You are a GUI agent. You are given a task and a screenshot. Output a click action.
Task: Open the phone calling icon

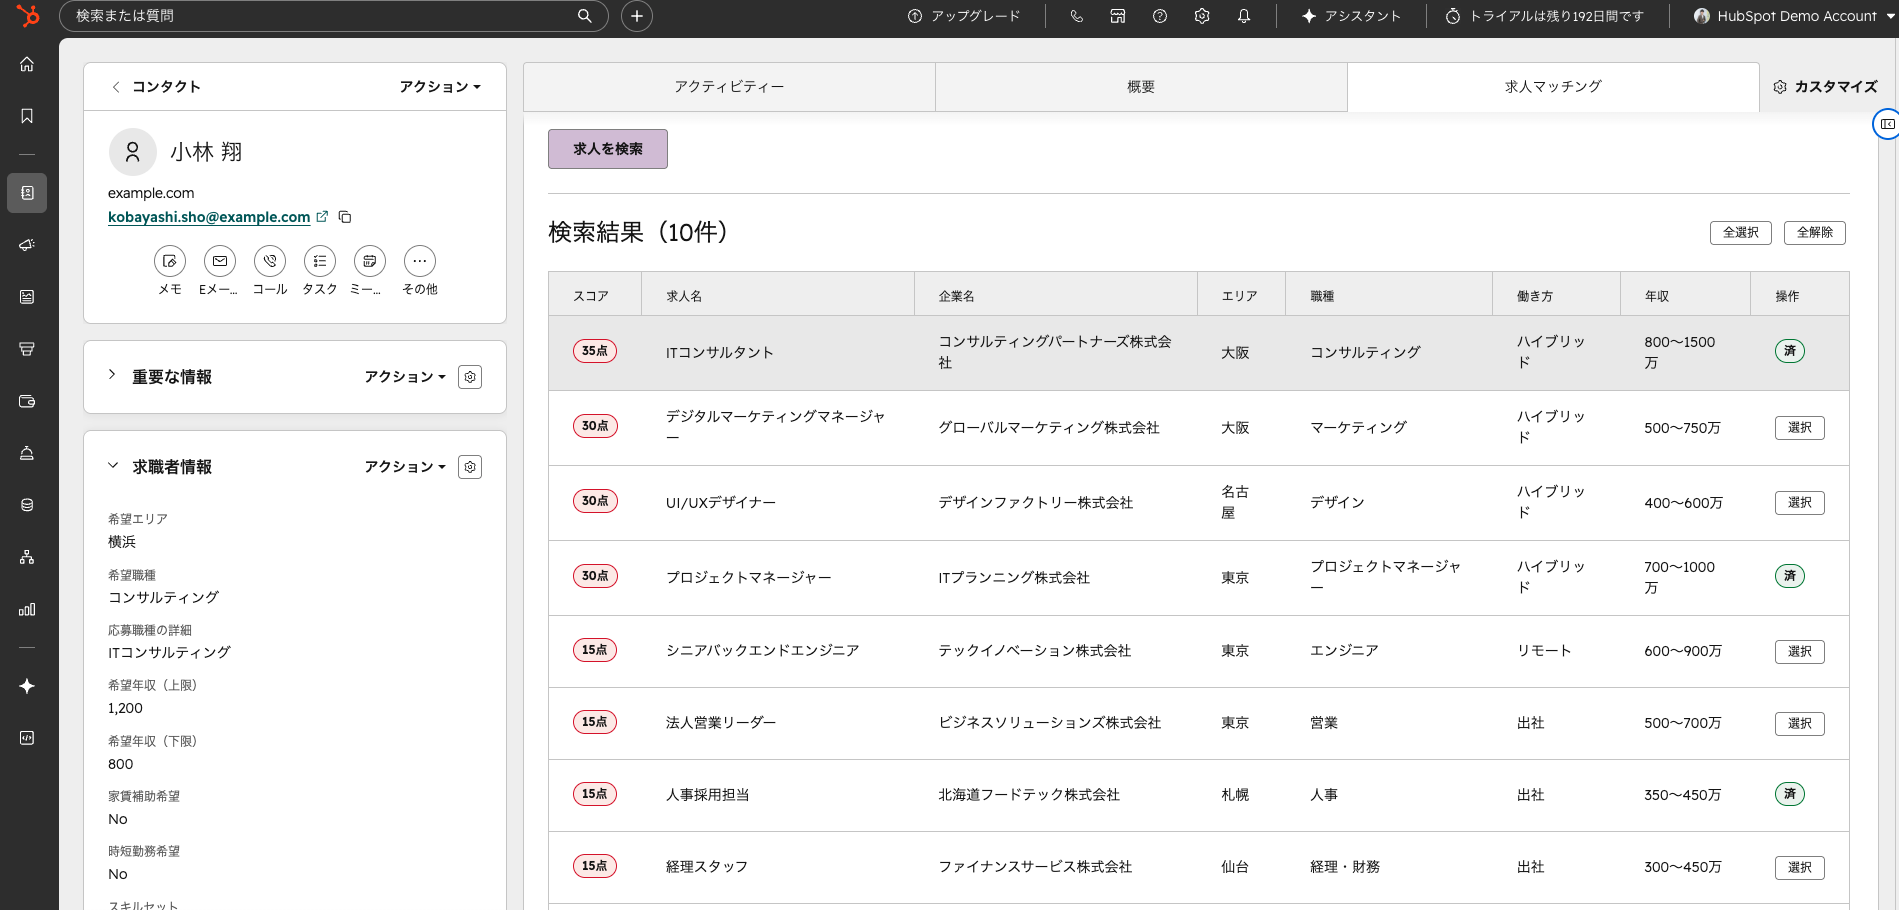pos(1076,16)
